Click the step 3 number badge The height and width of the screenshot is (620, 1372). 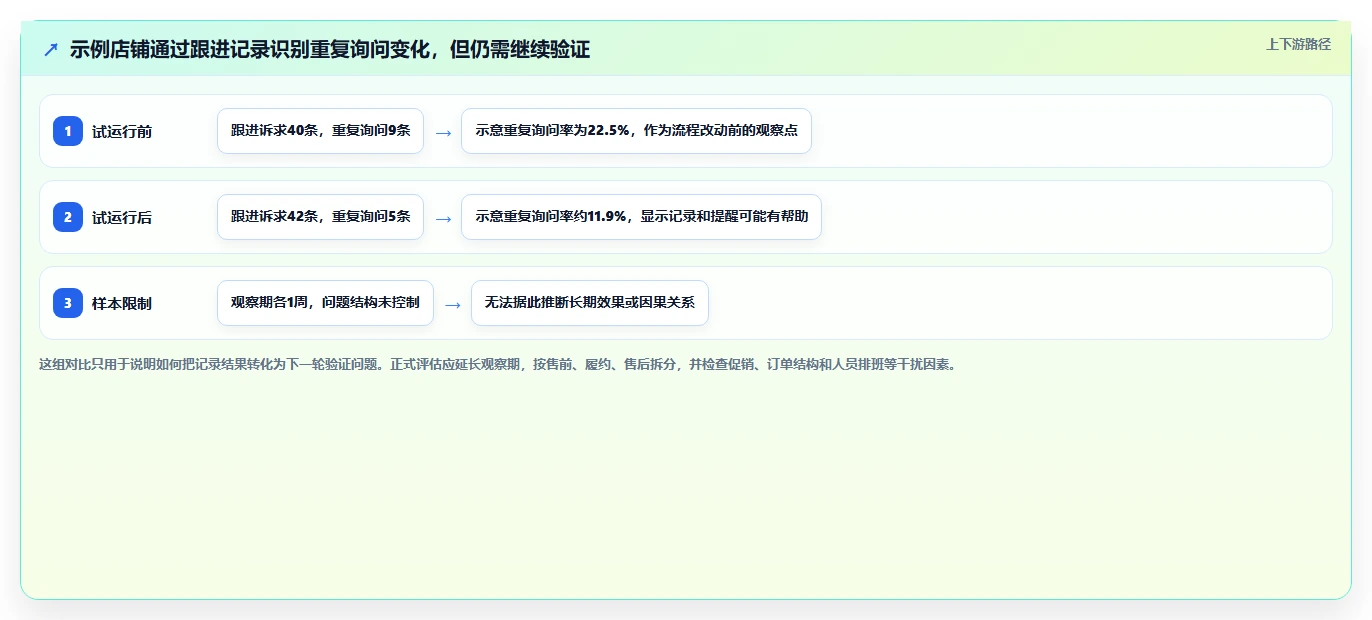(x=68, y=303)
